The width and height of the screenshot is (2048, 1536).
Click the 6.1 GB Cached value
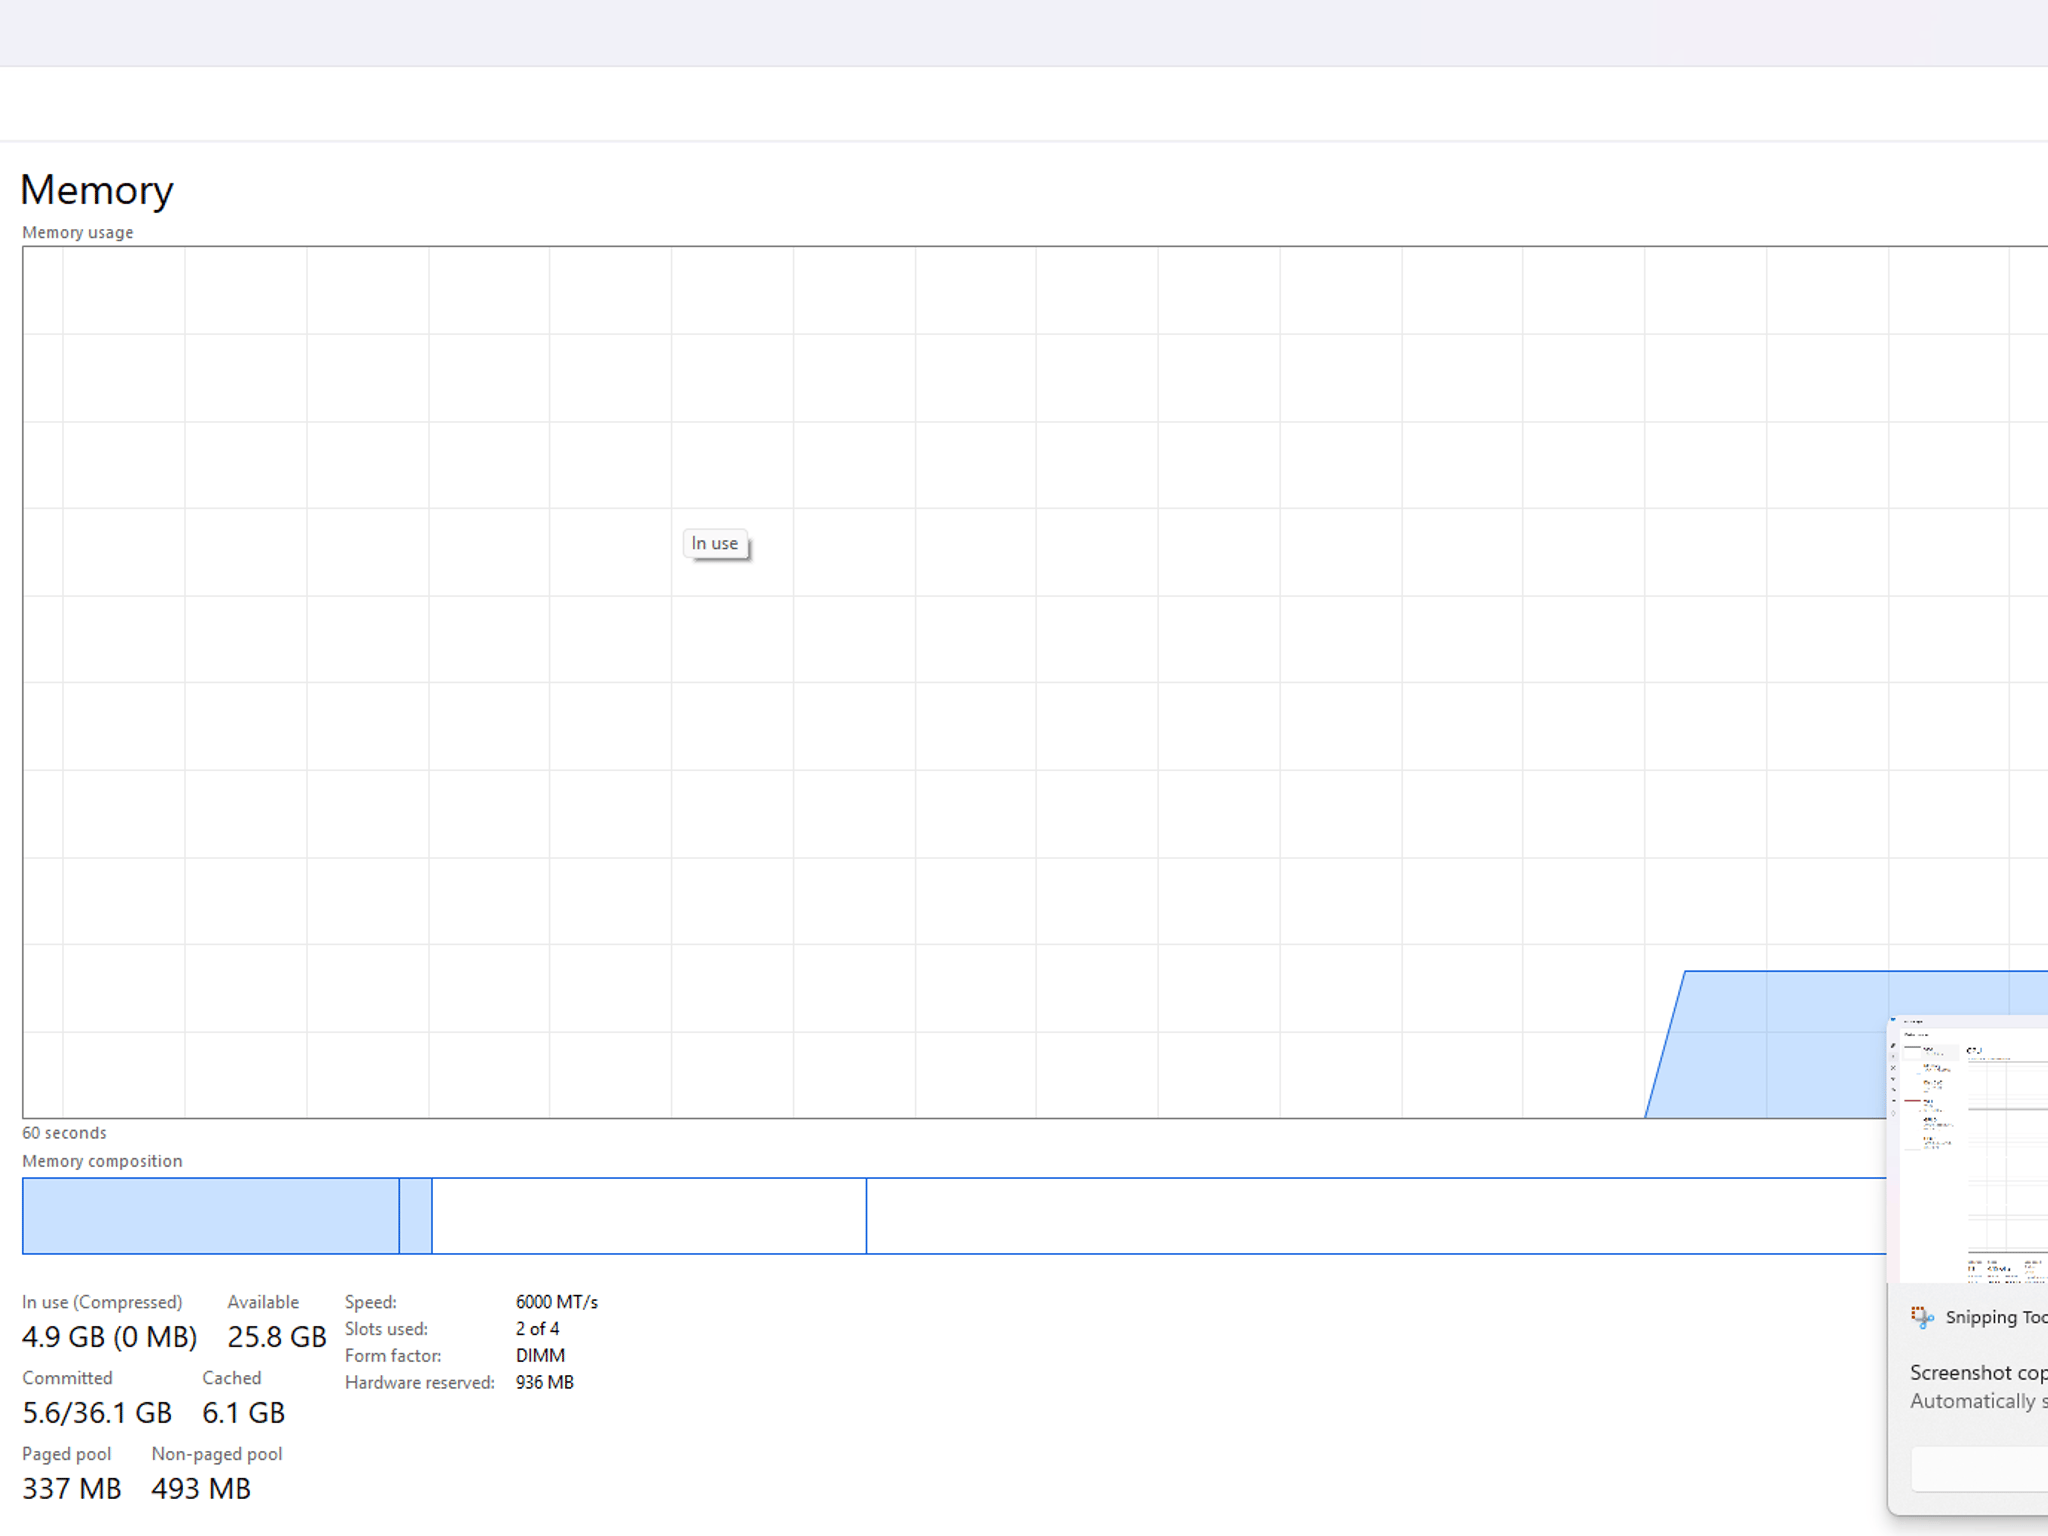[x=244, y=1413]
